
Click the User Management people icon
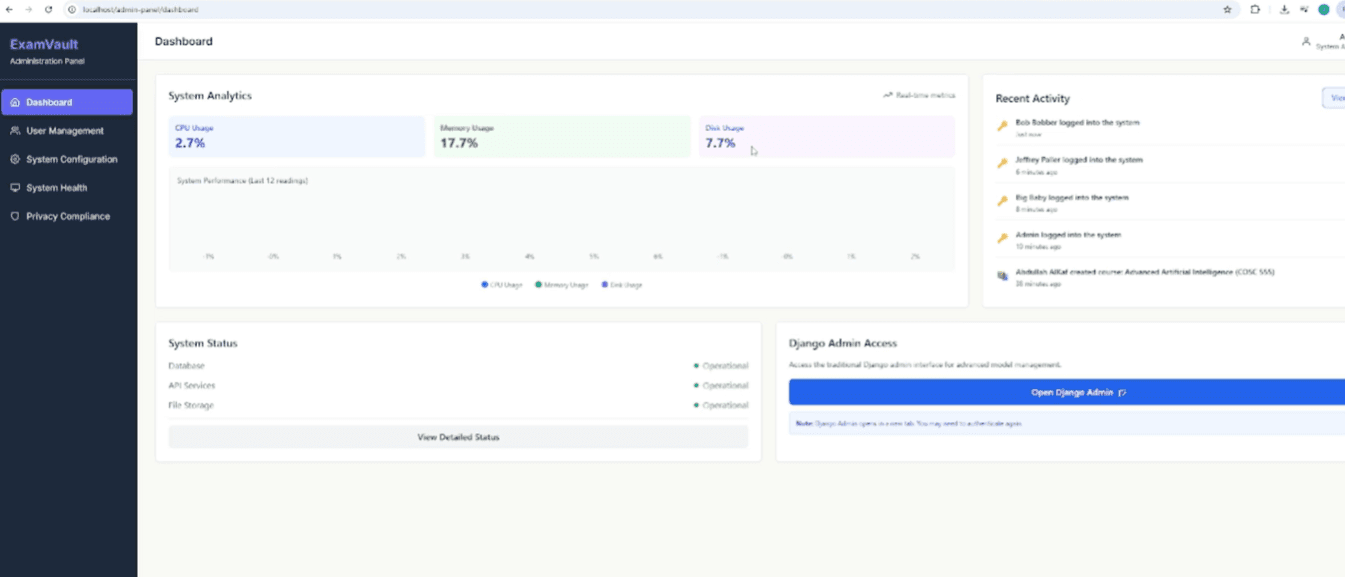pyautogui.click(x=15, y=131)
